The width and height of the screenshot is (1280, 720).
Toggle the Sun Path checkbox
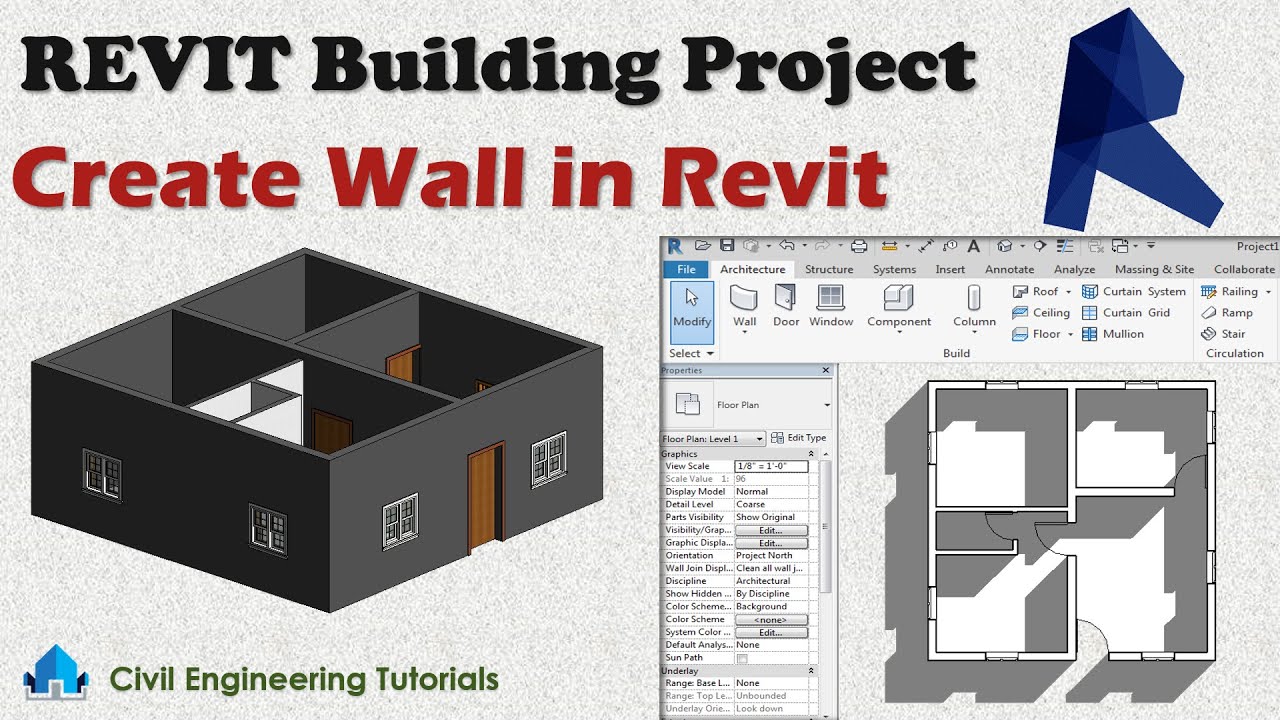click(742, 658)
